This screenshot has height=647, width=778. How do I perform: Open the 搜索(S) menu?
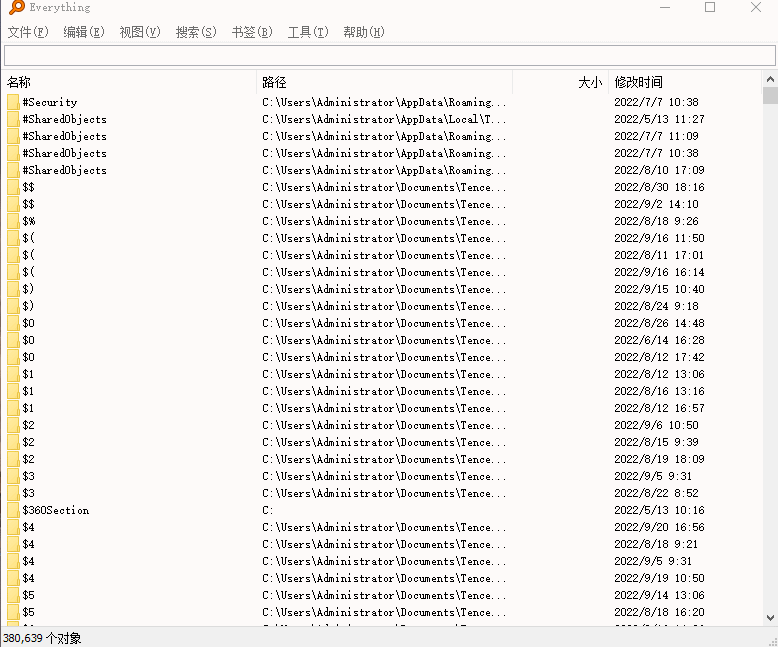[x=196, y=32]
